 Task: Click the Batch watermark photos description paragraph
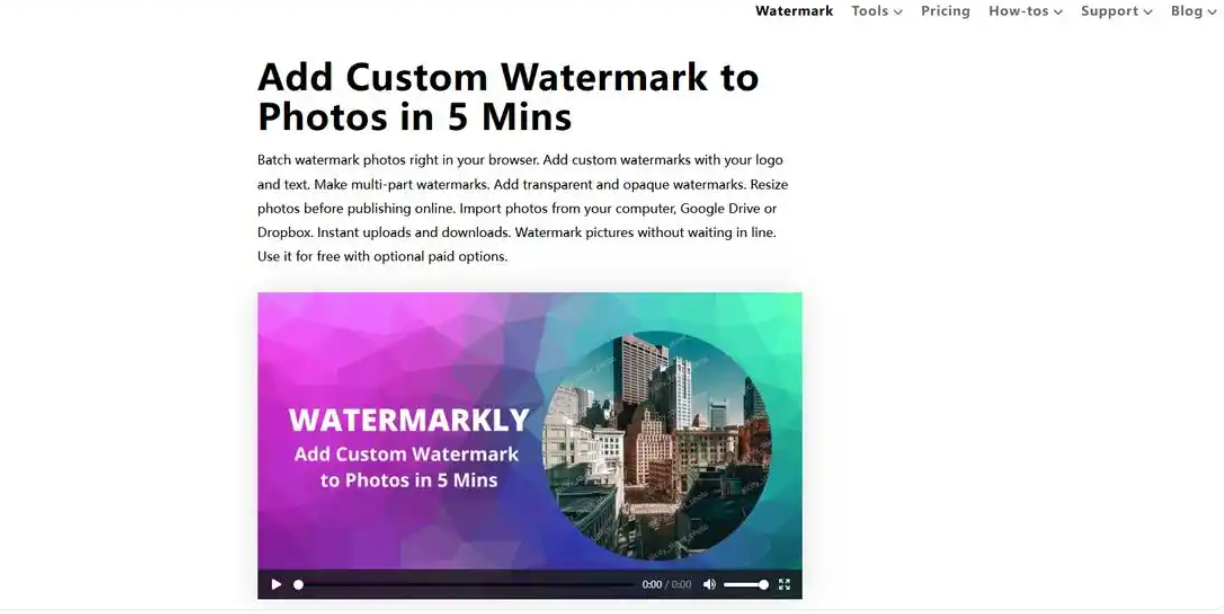tap(520, 208)
